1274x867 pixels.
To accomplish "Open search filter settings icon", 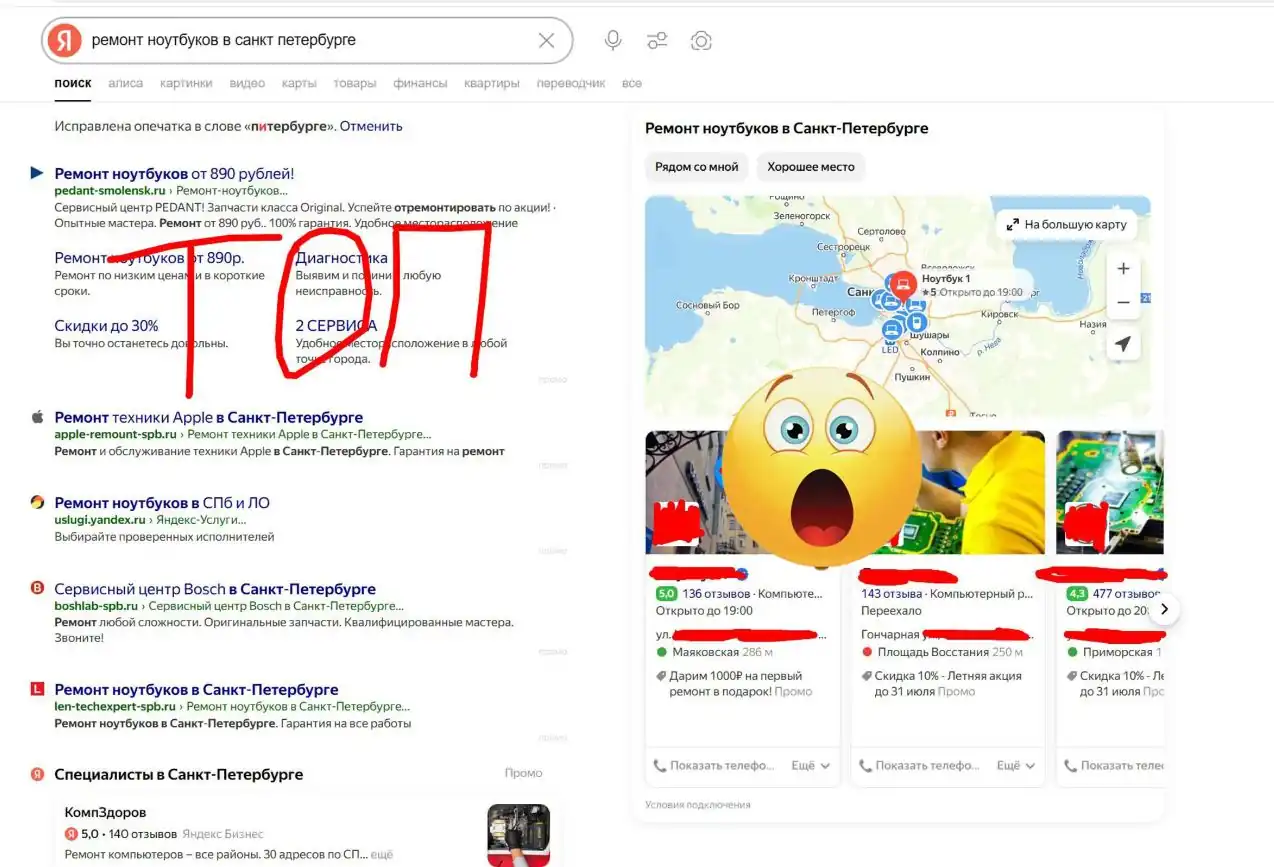I will tap(657, 41).
